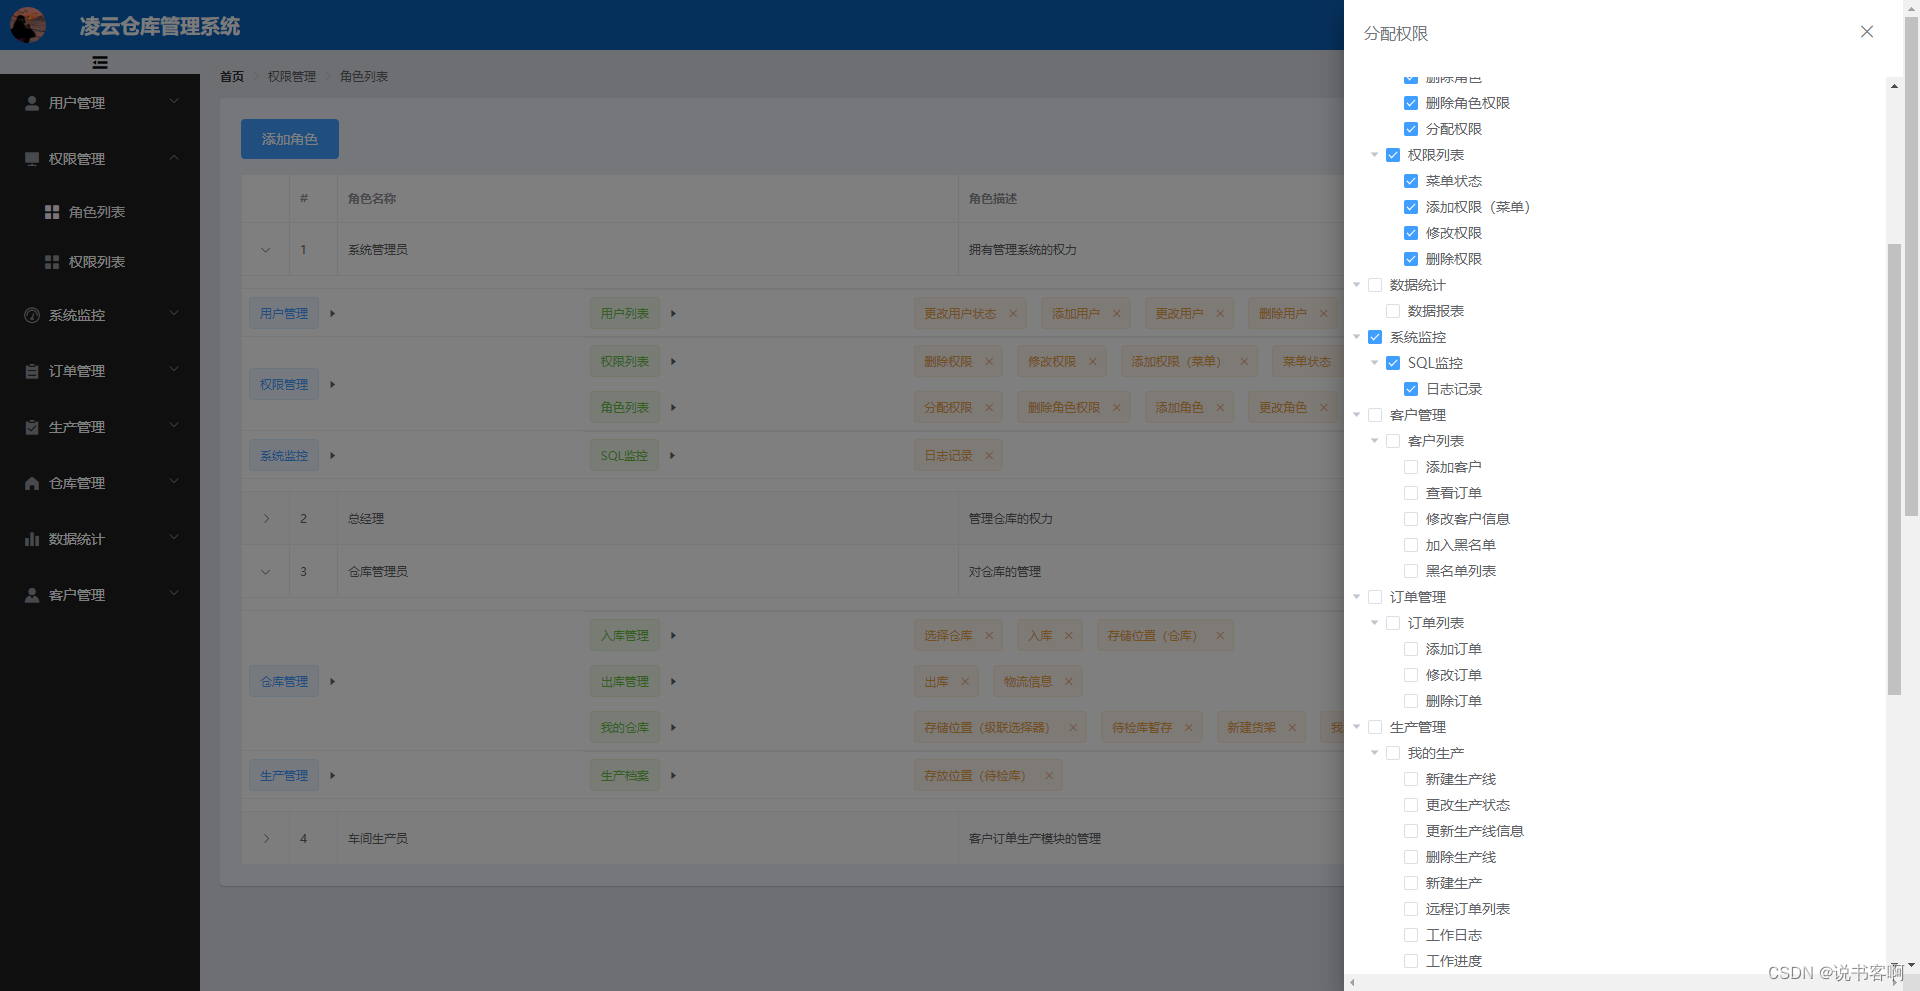Remove the 添加用户 tag via its x
The height and width of the screenshot is (991, 1920).
pos(1117,314)
